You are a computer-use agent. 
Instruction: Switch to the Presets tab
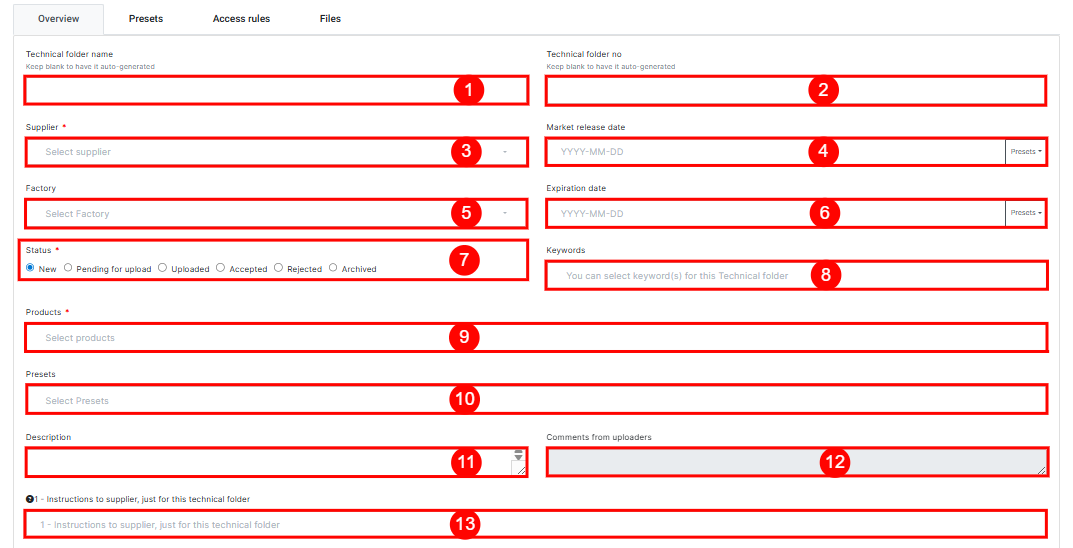[146, 19]
